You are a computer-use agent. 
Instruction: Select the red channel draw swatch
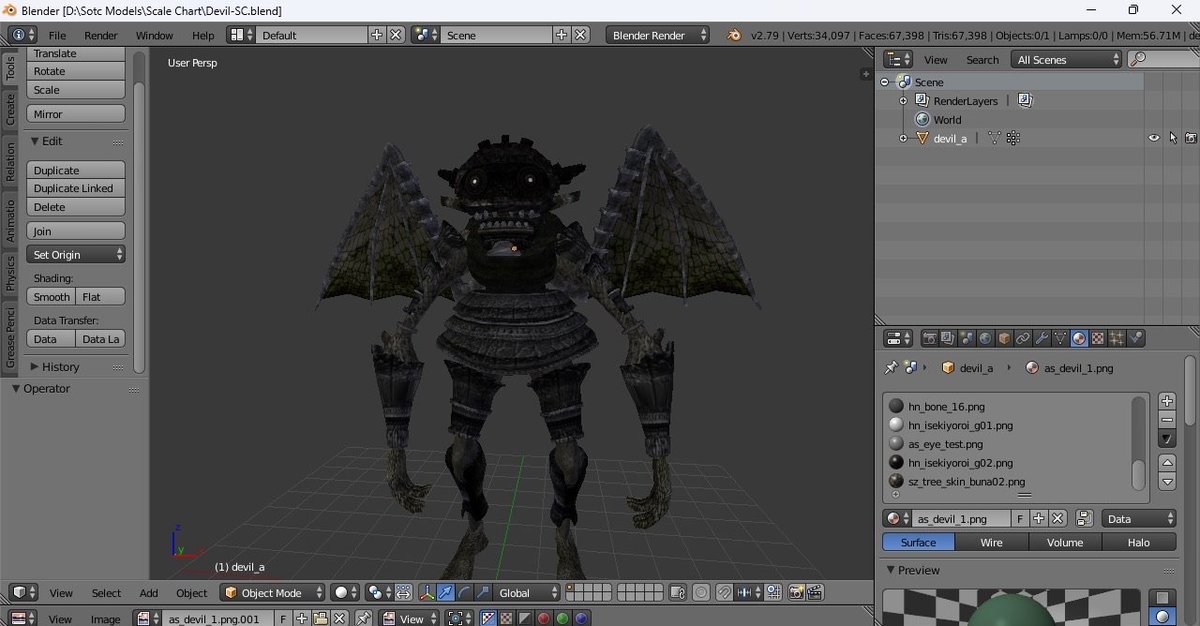coord(543,619)
